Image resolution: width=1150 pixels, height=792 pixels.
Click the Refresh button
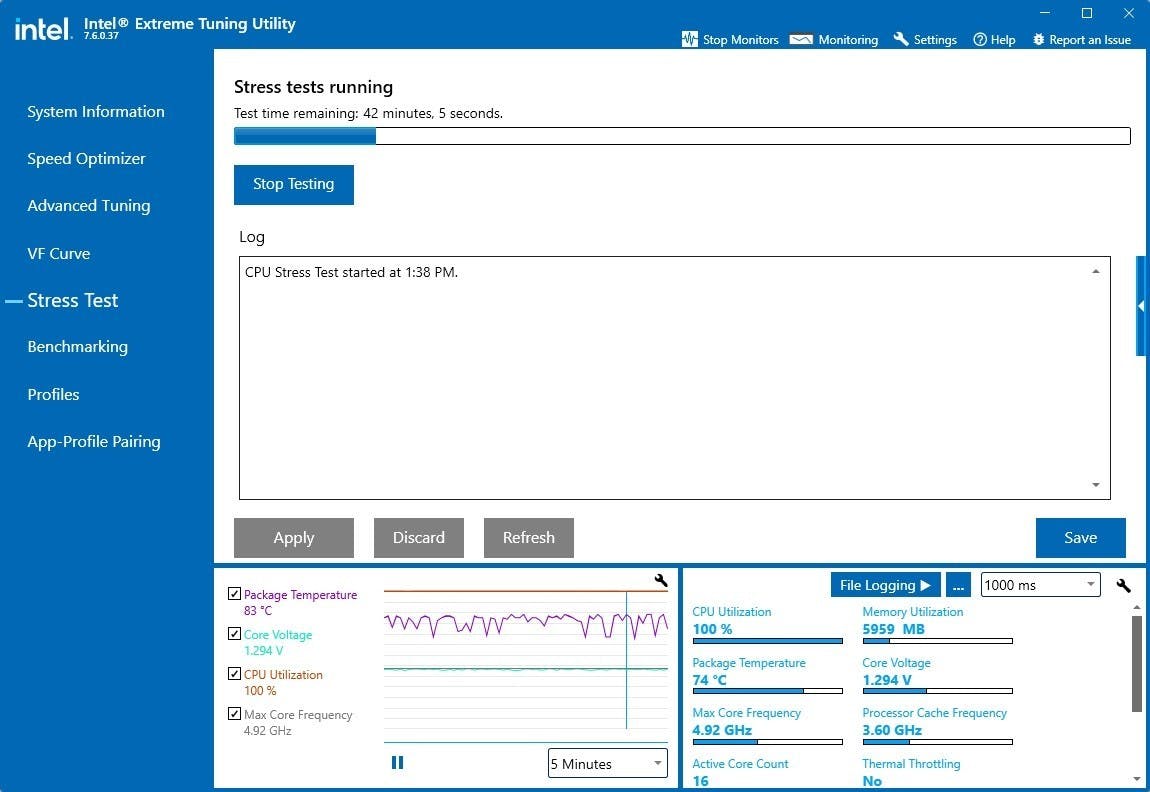pyautogui.click(x=529, y=538)
